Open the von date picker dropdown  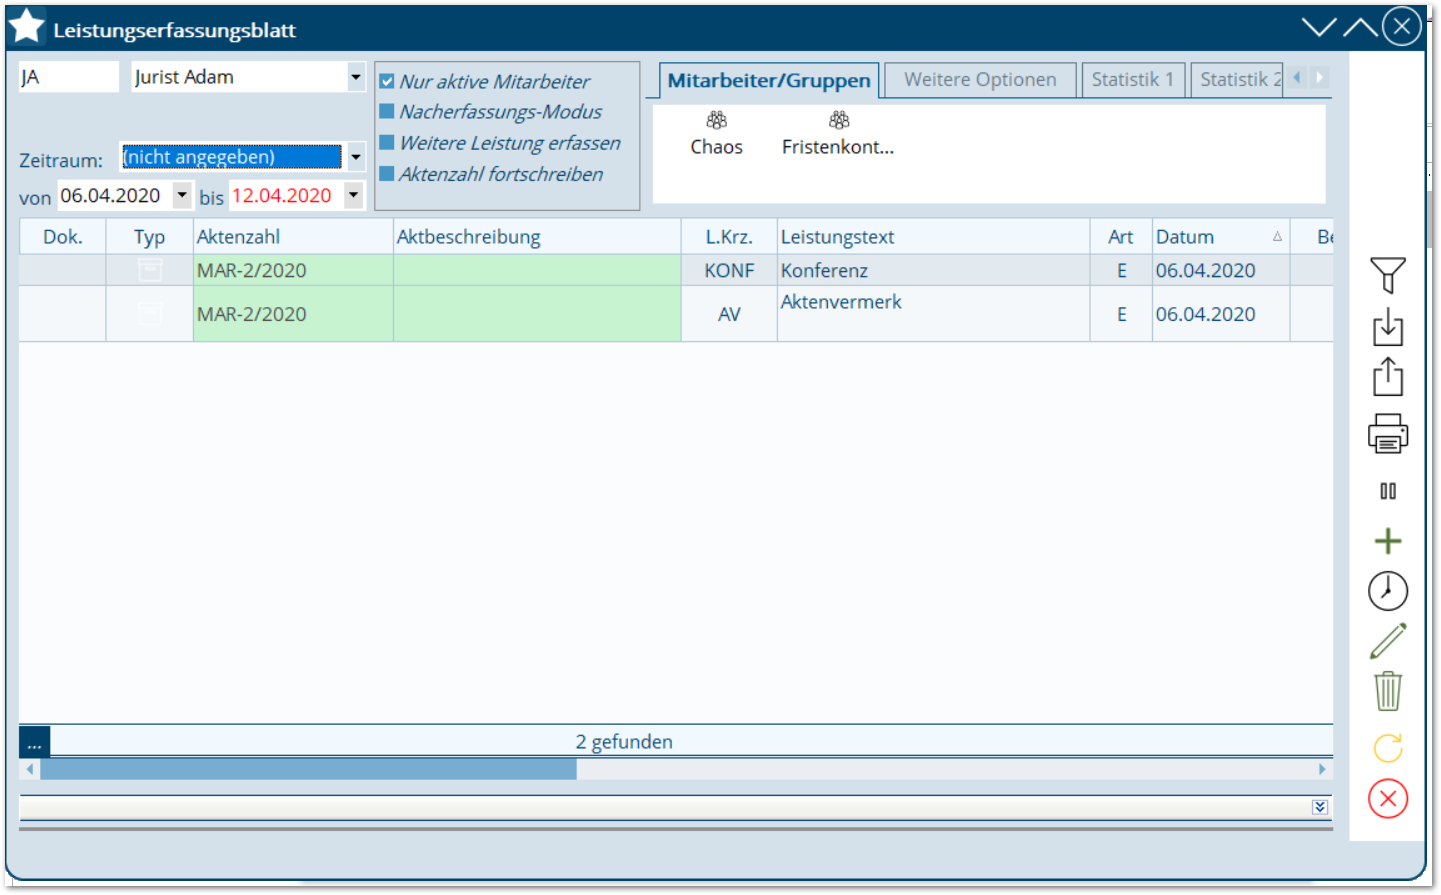pos(182,195)
